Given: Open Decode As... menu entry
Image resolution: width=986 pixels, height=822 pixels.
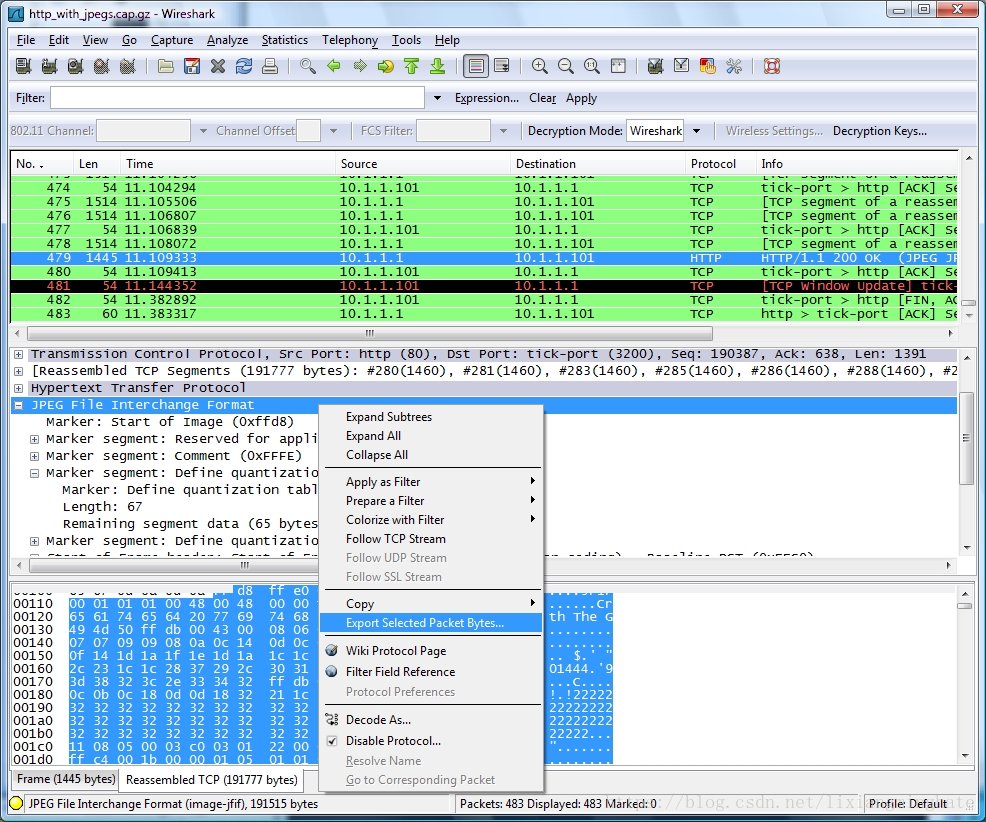Looking at the screenshot, I should point(431,719).
